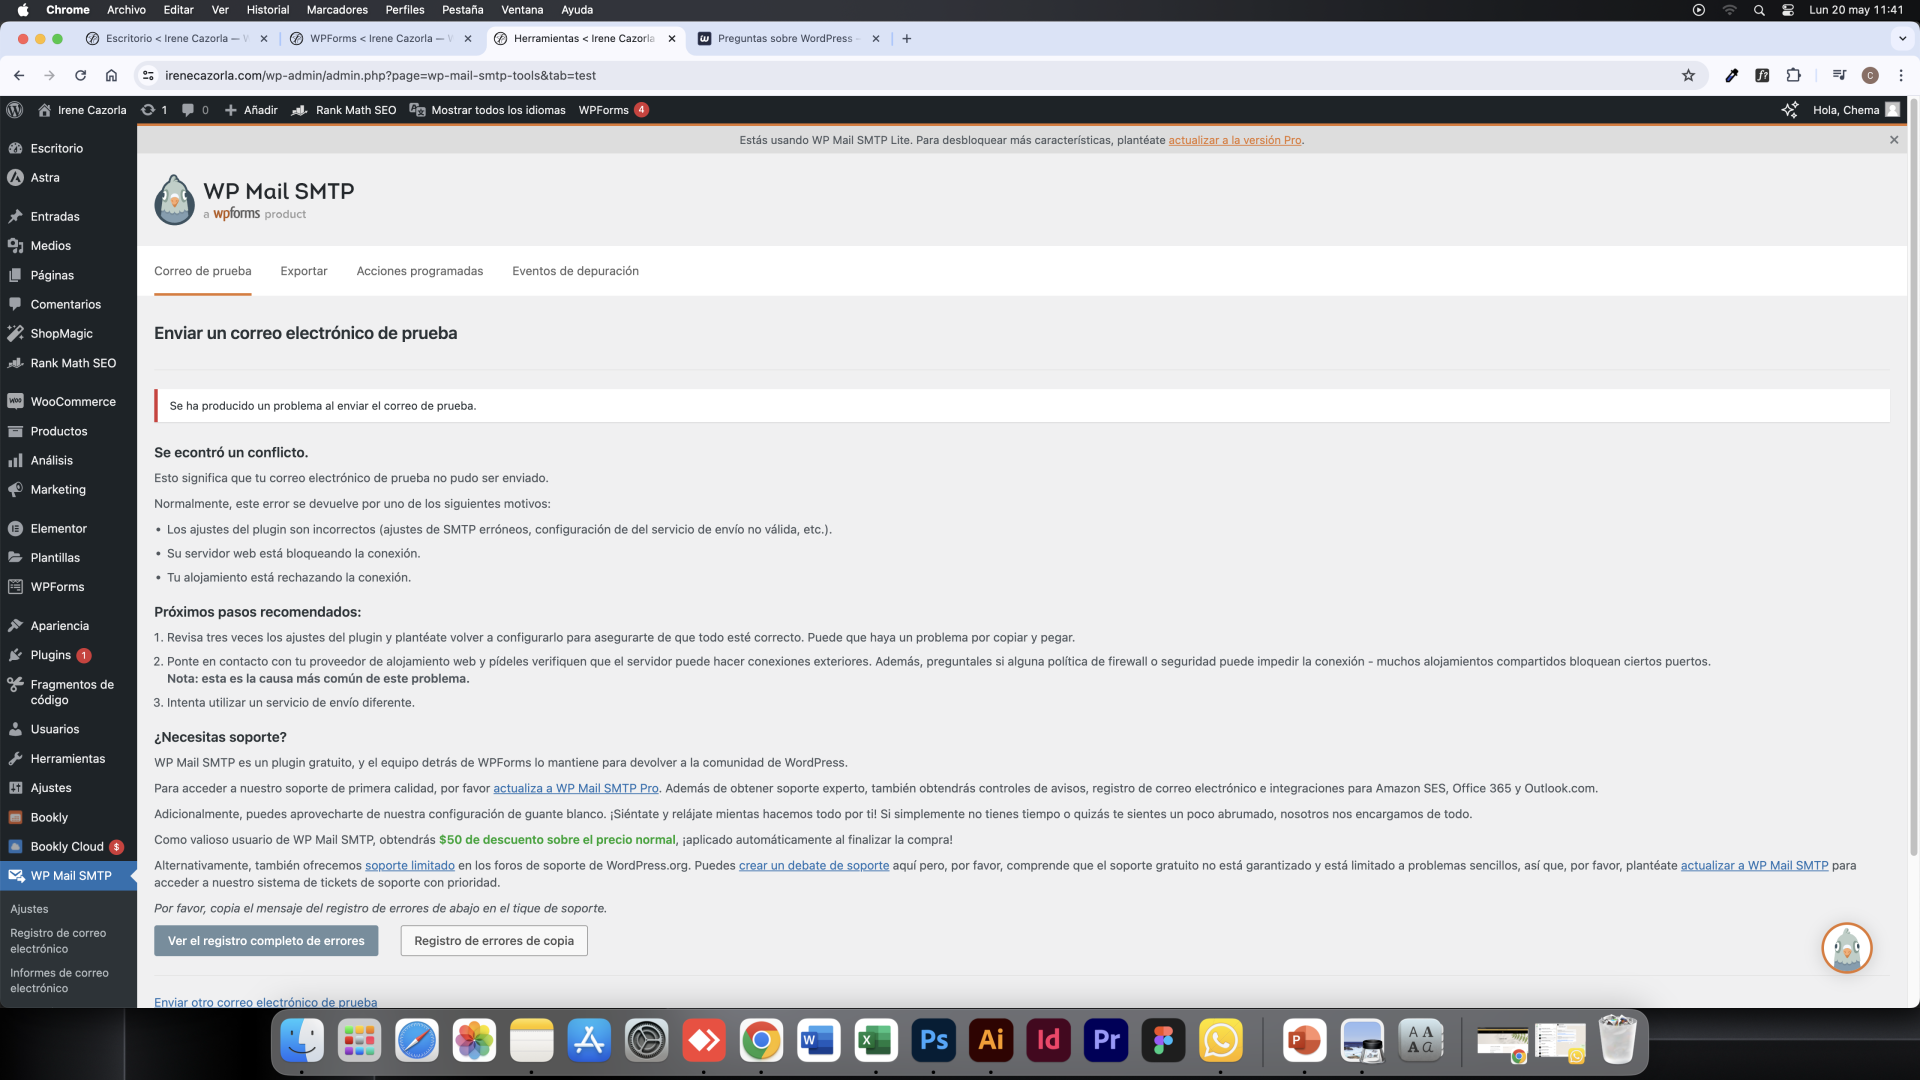
Task: Open the floating pigeon help button
Action: pos(1846,948)
